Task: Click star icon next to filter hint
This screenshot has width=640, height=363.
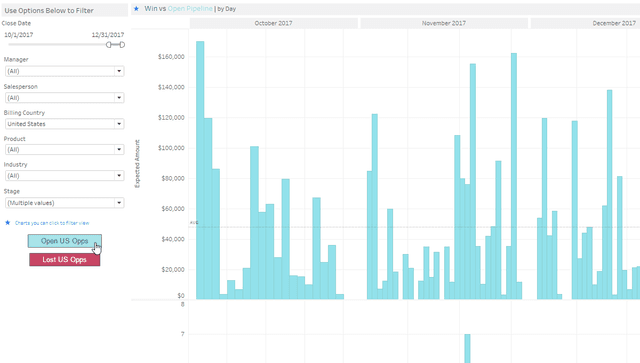Action: [7, 223]
